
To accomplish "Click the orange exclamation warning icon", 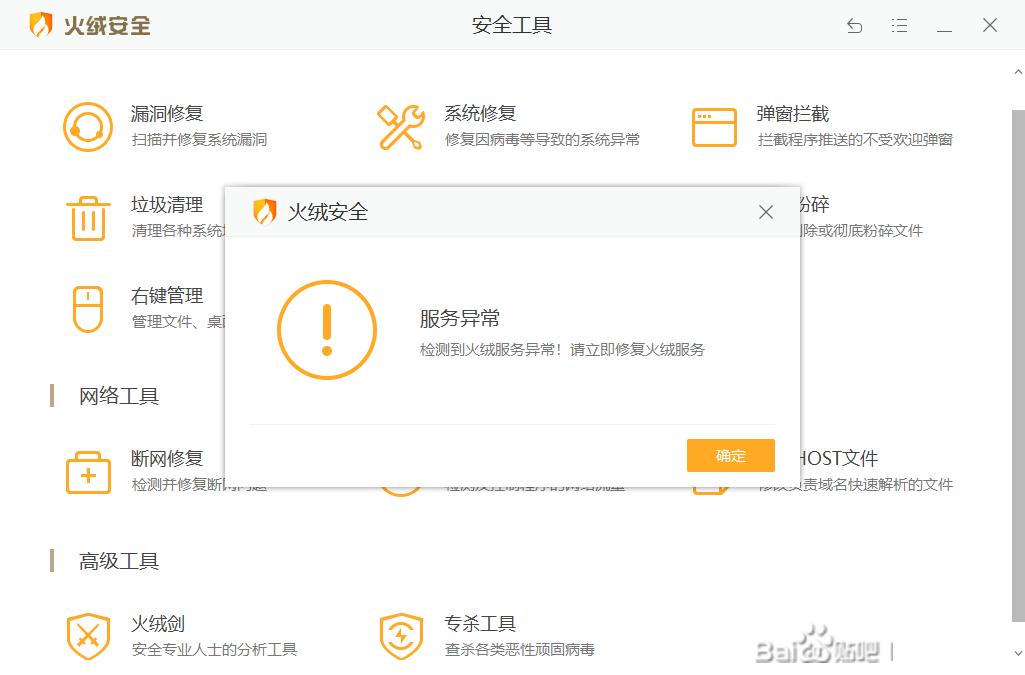I will [x=327, y=330].
